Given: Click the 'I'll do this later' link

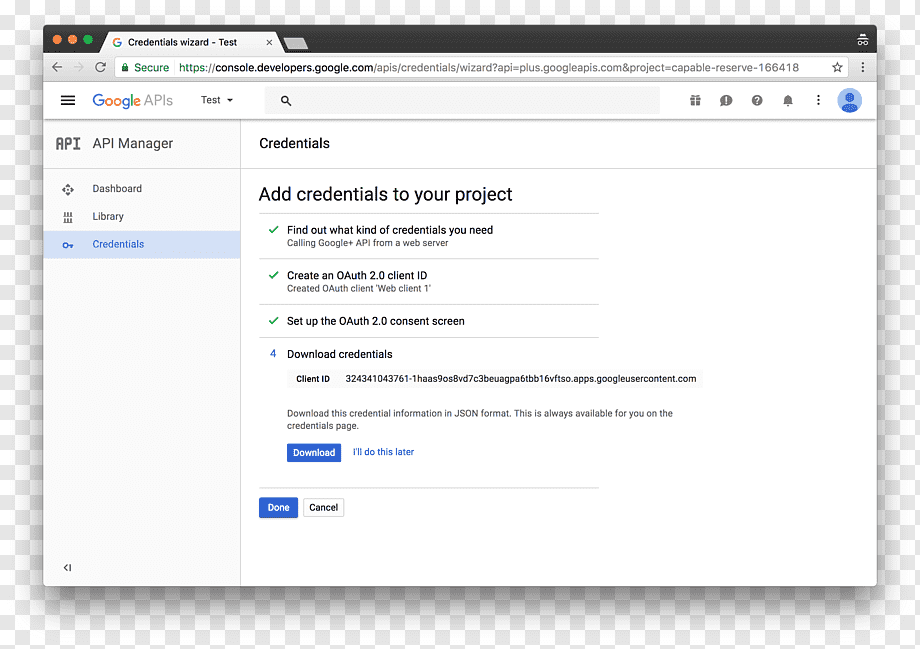Looking at the screenshot, I should click(x=383, y=452).
